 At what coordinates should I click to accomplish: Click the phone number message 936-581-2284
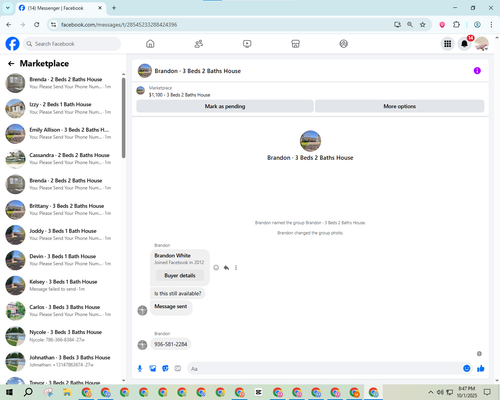[171, 344]
